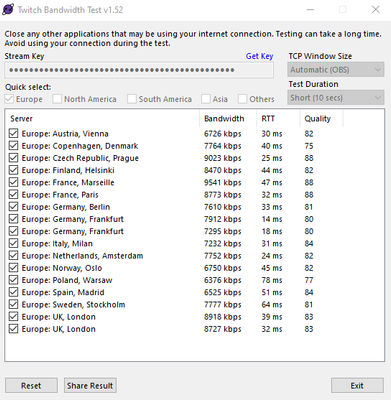
Task: Enable the Asia quick select checkbox
Action: [x=206, y=99]
